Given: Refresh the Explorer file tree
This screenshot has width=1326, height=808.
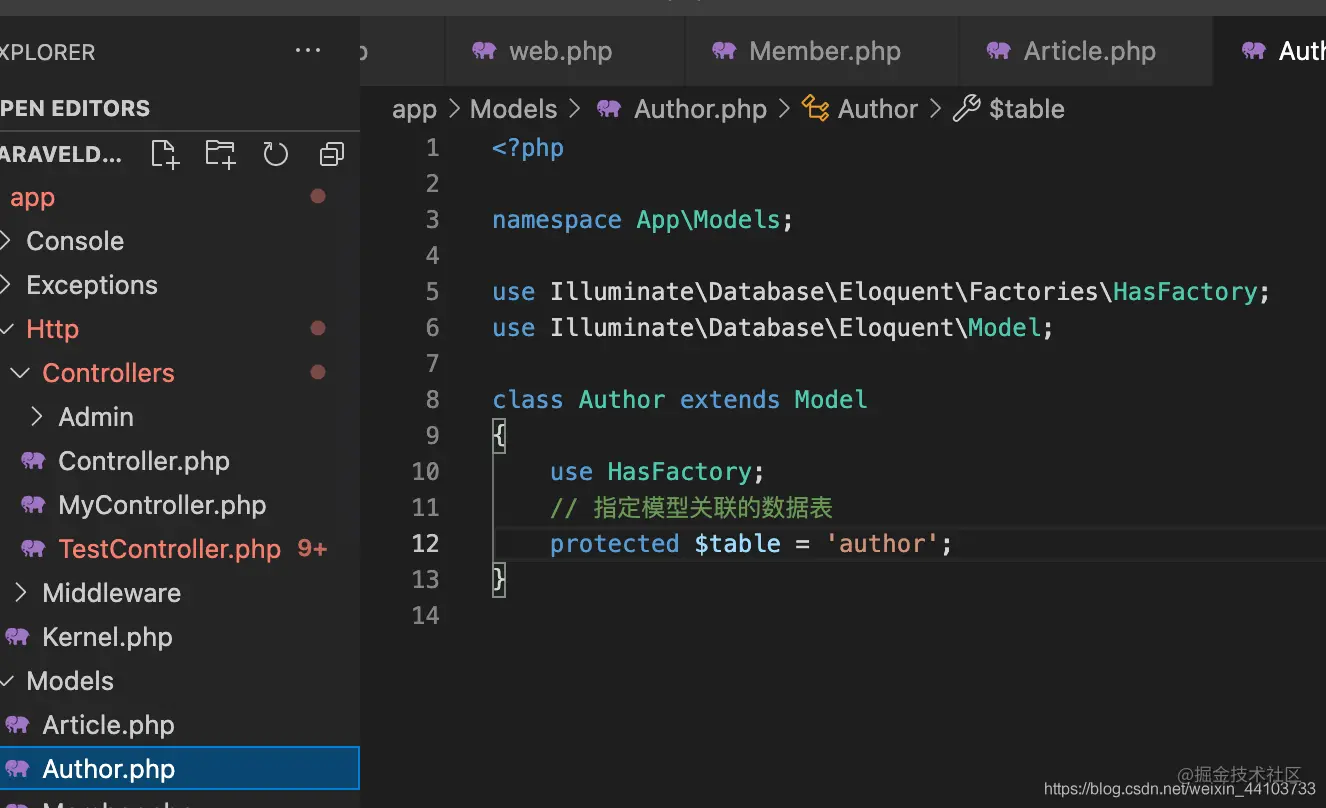Looking at the screenshot, I should tap(275, 154).
